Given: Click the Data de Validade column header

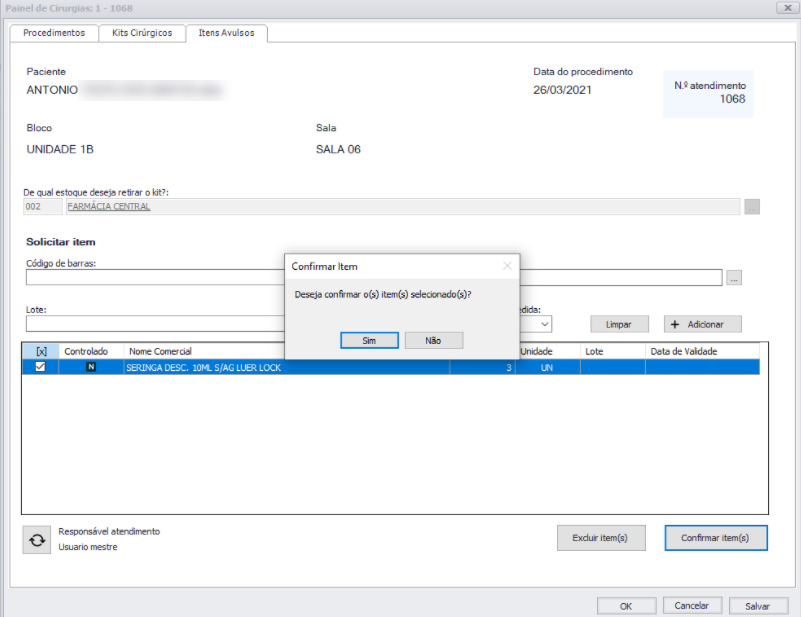Looking at the screenshot, I should click(702, 351).
